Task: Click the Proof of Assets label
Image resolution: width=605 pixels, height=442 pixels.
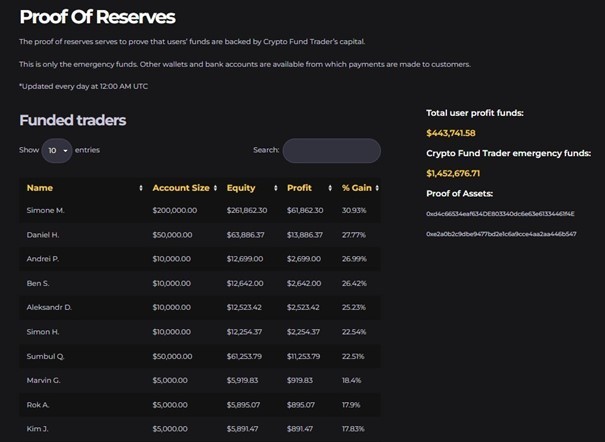Action: tap(460, 193)
